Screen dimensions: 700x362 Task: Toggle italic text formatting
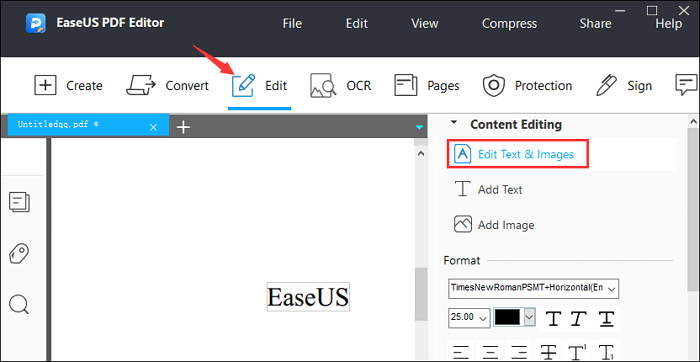tap(579, 319)
